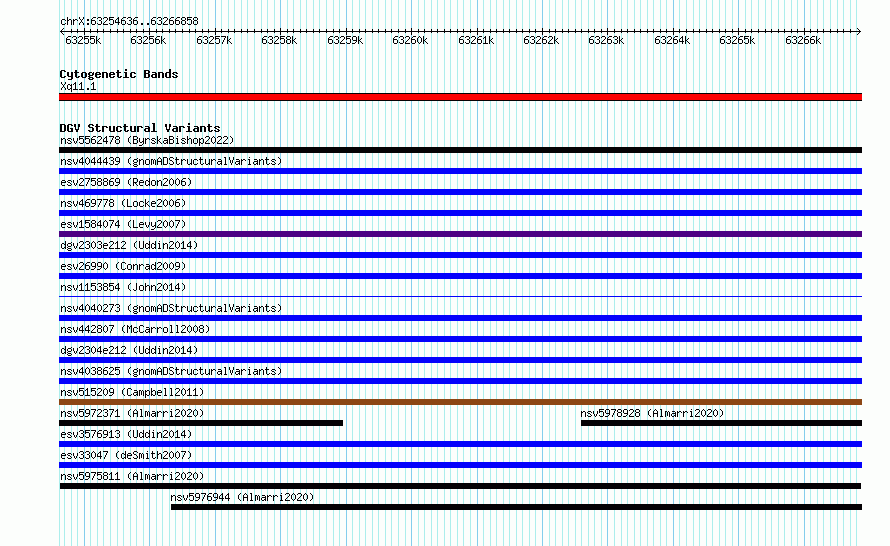Screen dimensions: 890x546
Task: Select the blue nsv4044439 variant bar
Action: [x=460, y=171]
